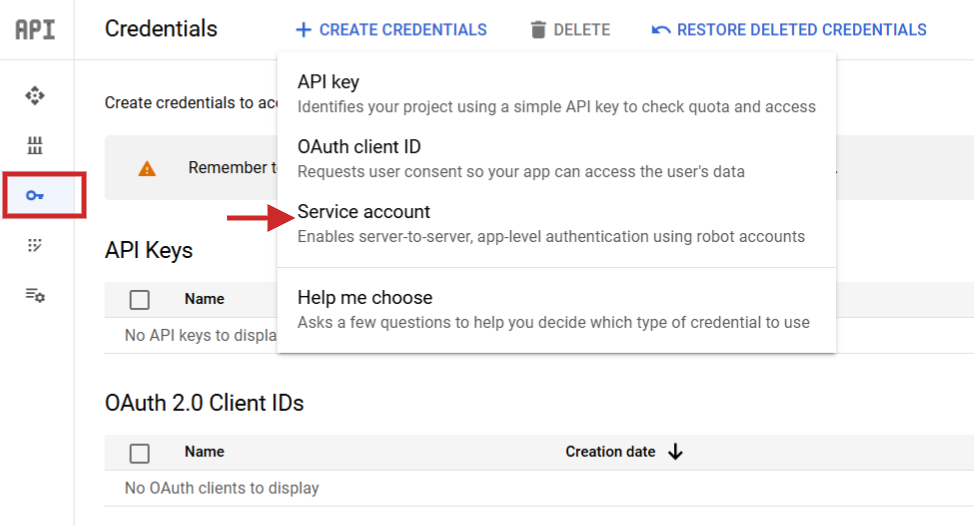The width and height of the screenshot is (974, 526).
Task: Select the Credentials key icon
Action: (x=35, y=195)
